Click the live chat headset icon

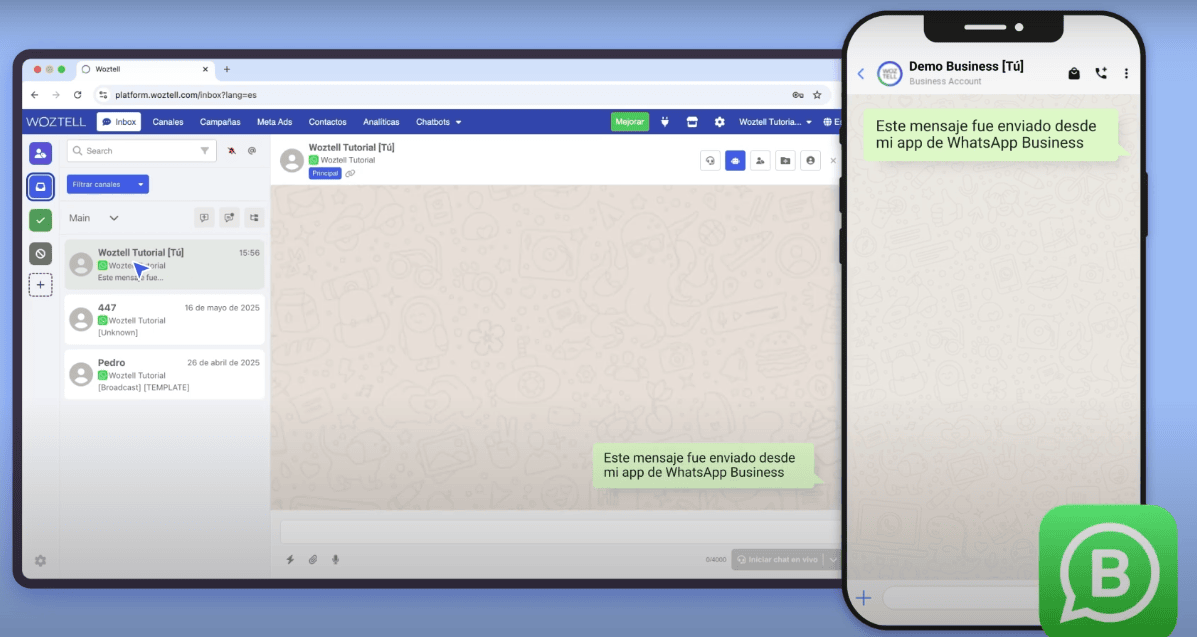710,160
